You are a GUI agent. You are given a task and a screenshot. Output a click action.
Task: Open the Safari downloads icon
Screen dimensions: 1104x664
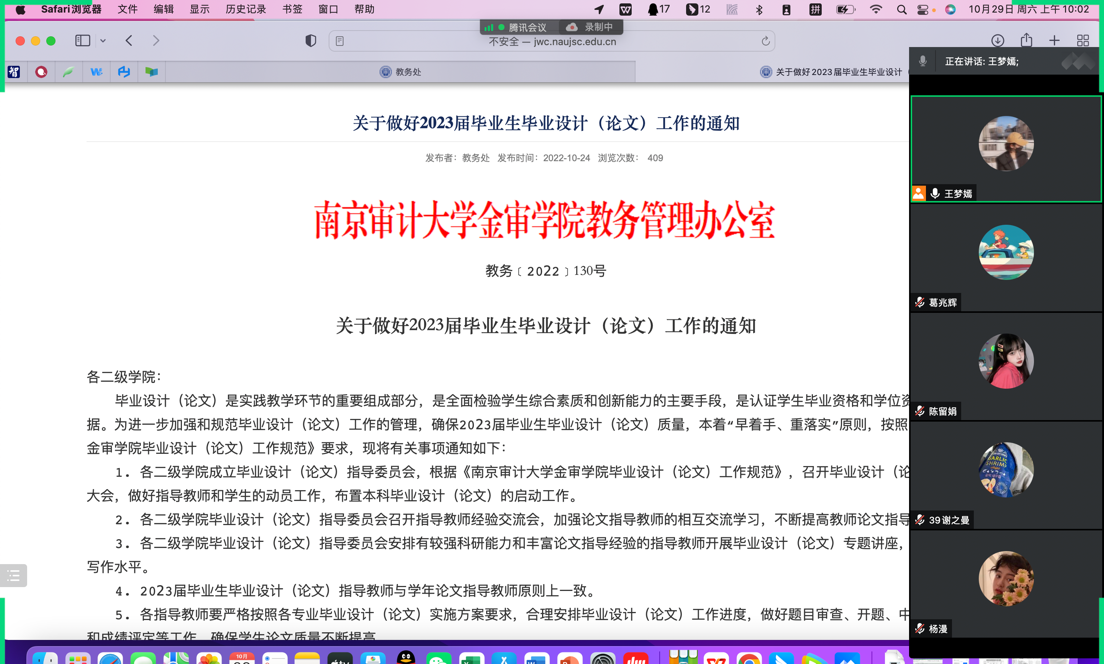click(997, 41)
